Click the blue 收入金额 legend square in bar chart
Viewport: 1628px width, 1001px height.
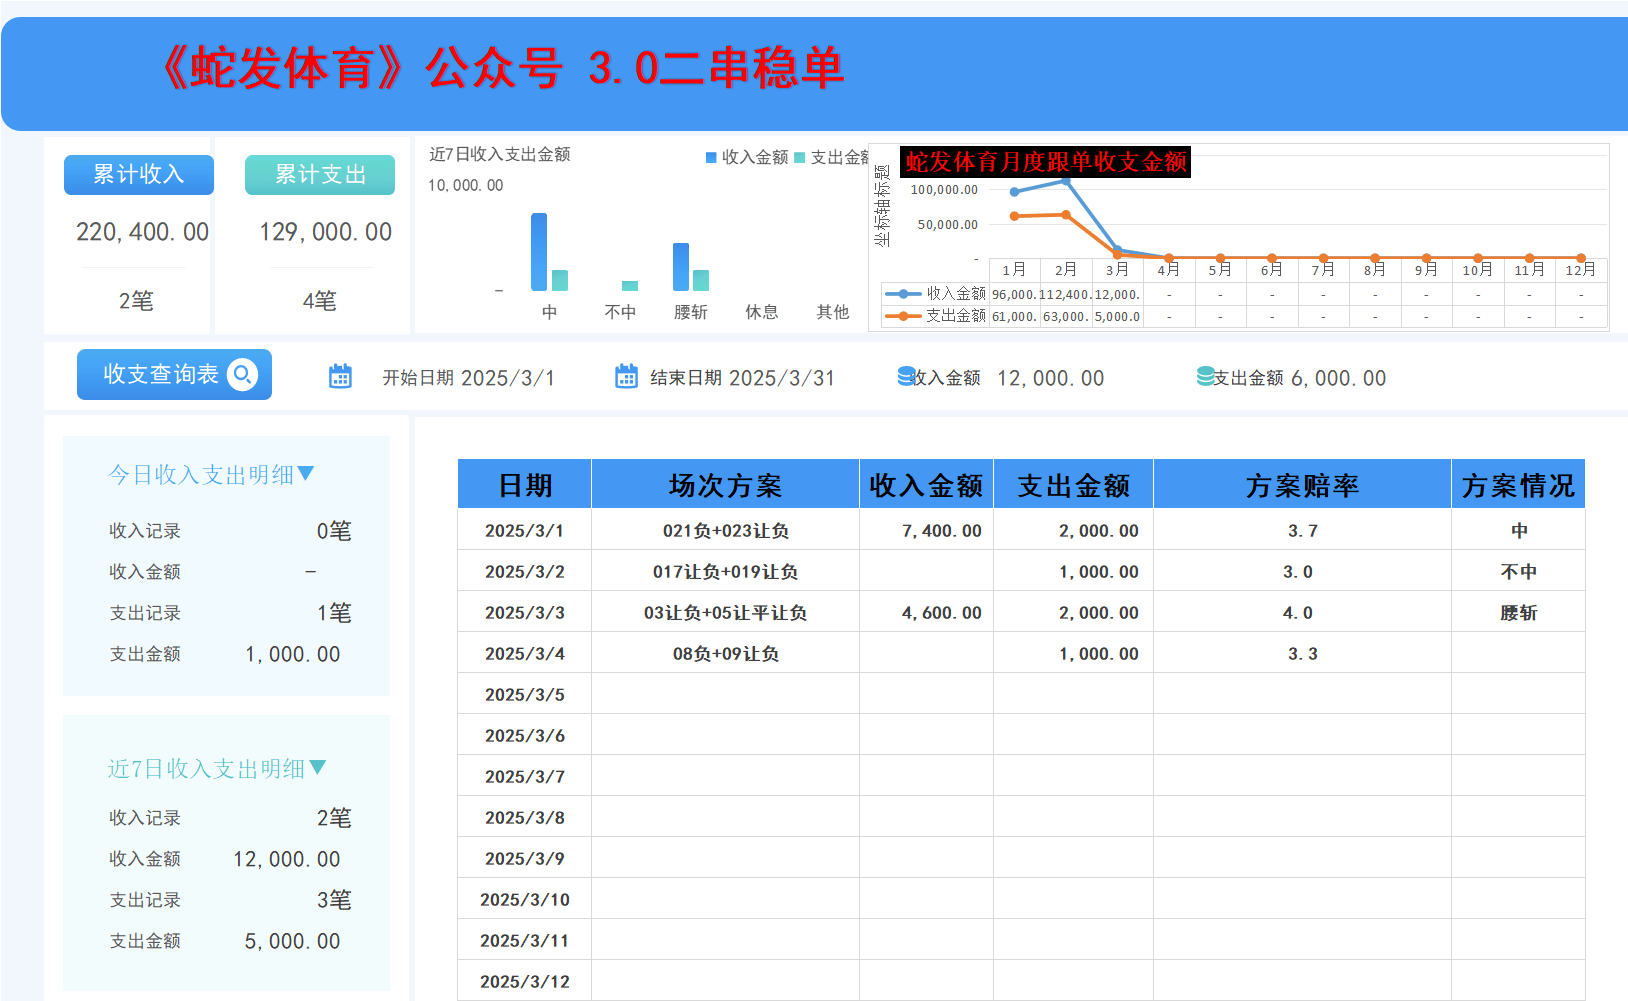tap(711, 157)
